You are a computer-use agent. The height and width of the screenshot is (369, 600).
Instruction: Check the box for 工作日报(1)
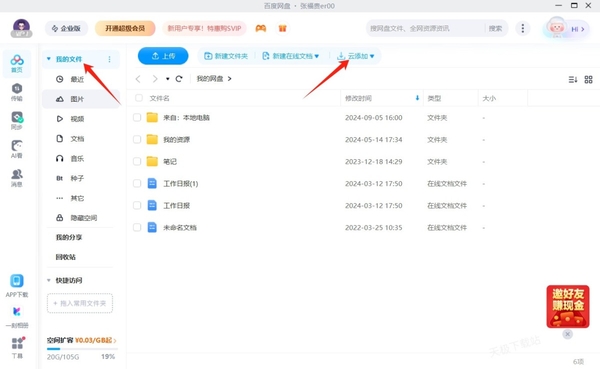click(137, 183)
